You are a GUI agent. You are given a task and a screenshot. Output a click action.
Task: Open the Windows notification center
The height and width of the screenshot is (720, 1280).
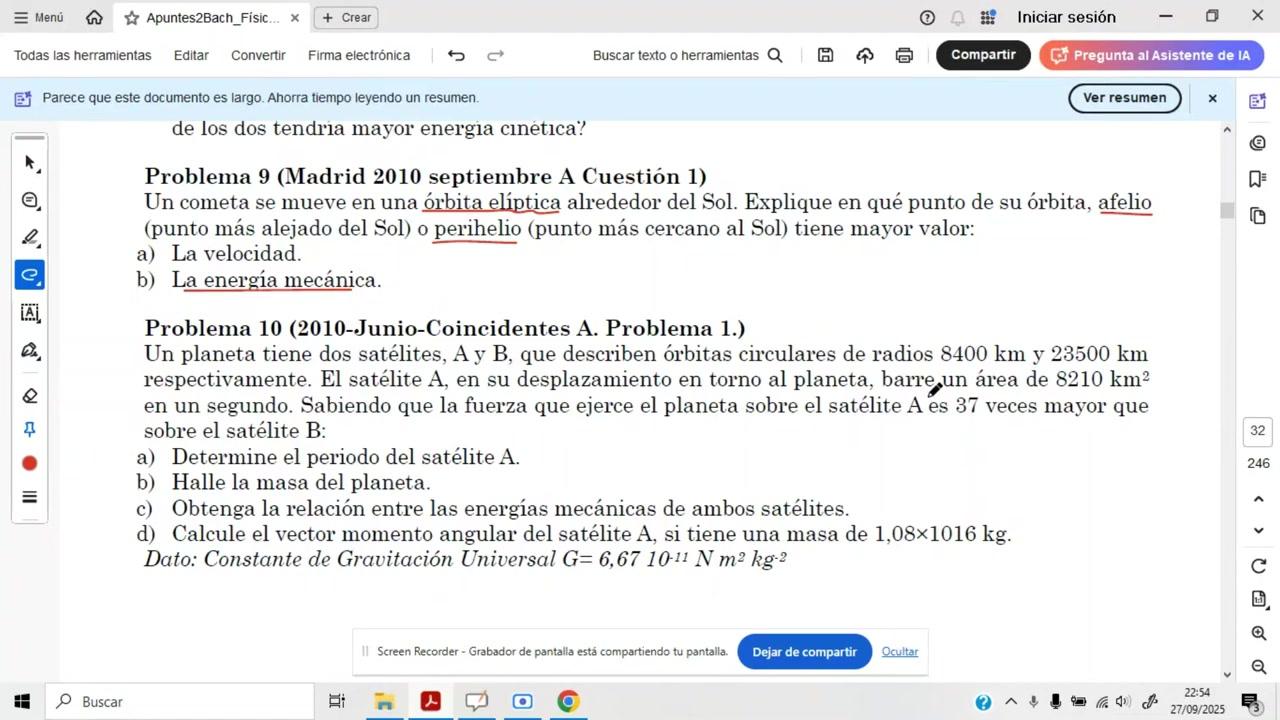point(1250,702)
